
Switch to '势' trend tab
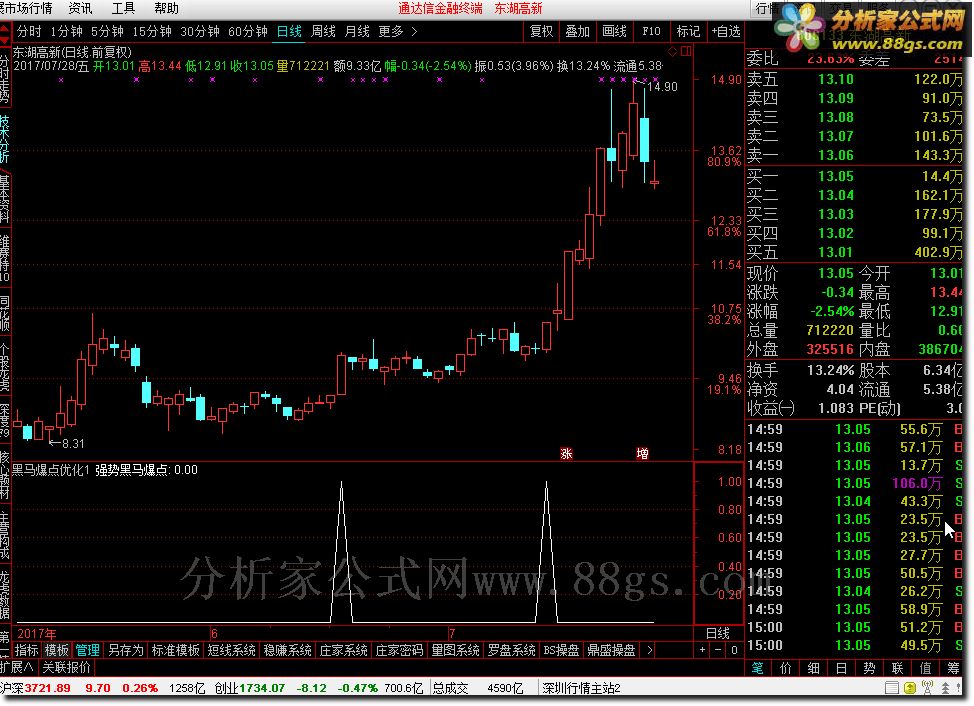(x=869, y=668)
